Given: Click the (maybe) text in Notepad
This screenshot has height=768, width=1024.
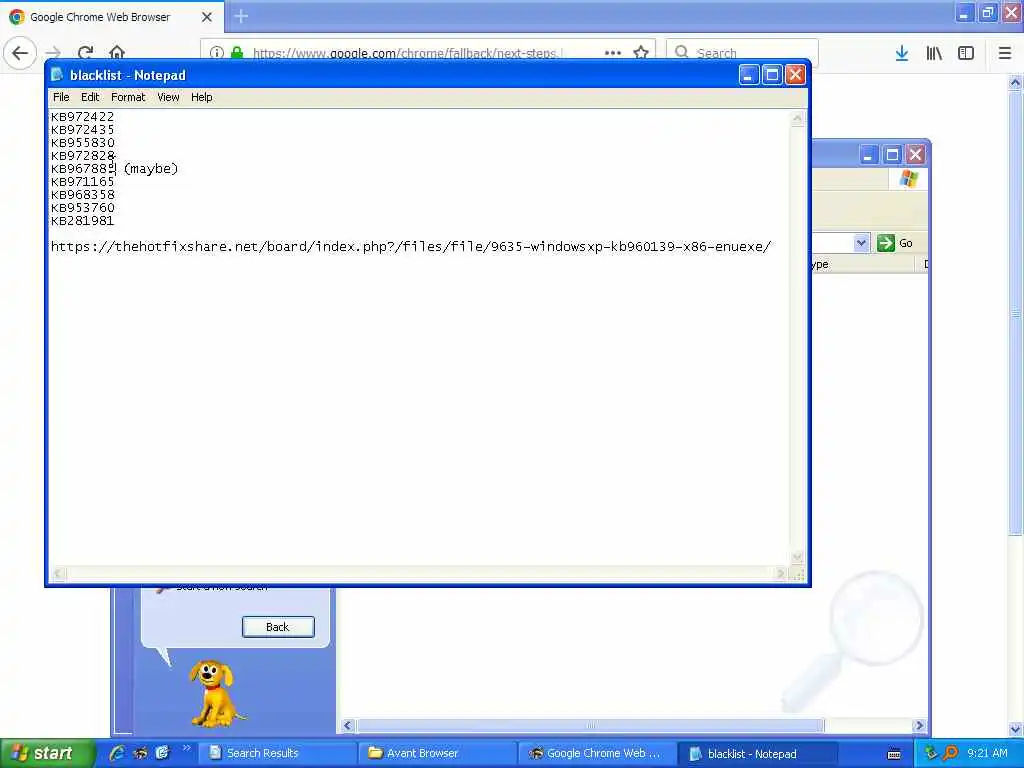Looking at the screenshot, I should click(151, 169).
